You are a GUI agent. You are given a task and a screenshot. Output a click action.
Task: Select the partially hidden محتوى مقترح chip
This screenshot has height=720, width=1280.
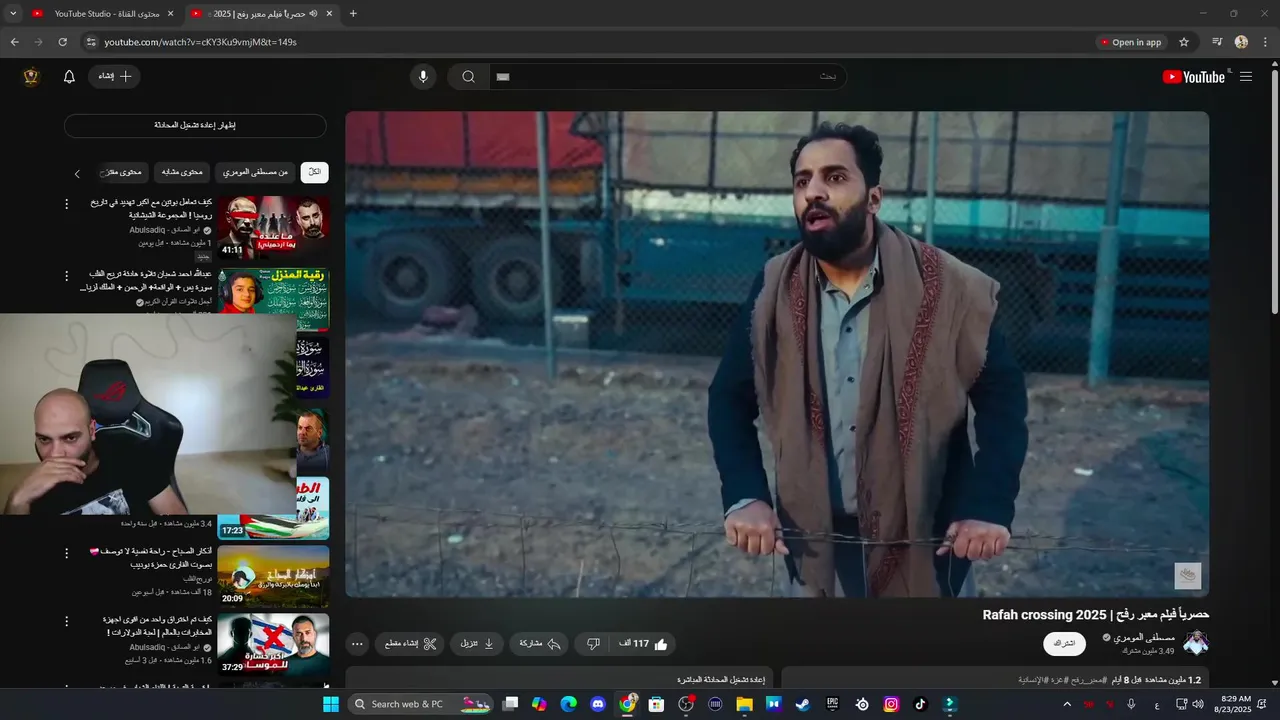point(123,172)
